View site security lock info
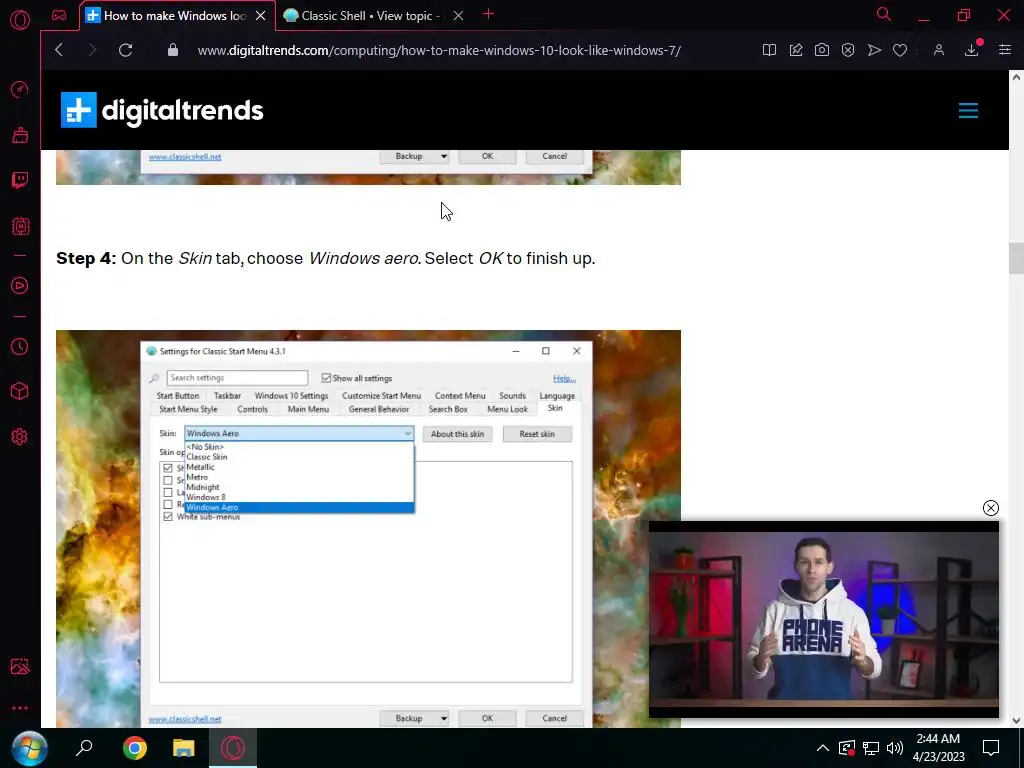 (172, 50)
